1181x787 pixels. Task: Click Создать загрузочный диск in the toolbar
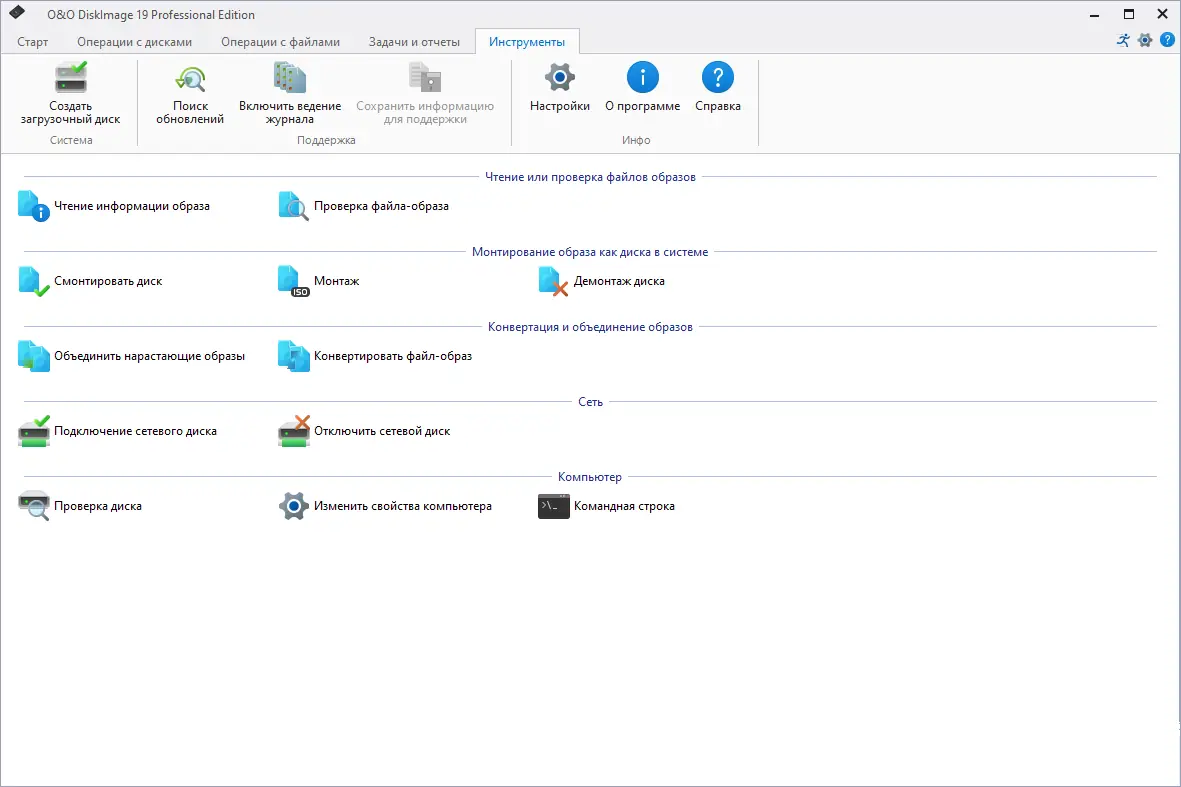pos(72,92)
